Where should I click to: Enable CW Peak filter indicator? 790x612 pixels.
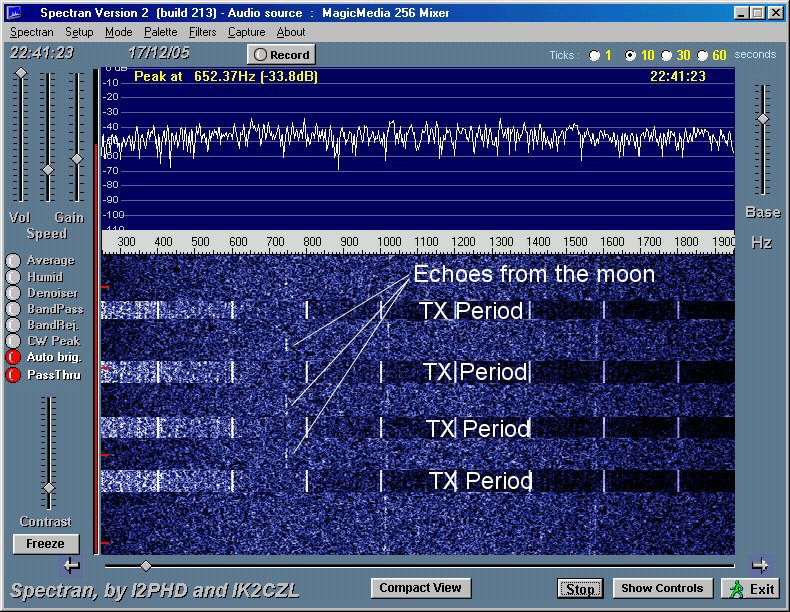pos(13,341)
